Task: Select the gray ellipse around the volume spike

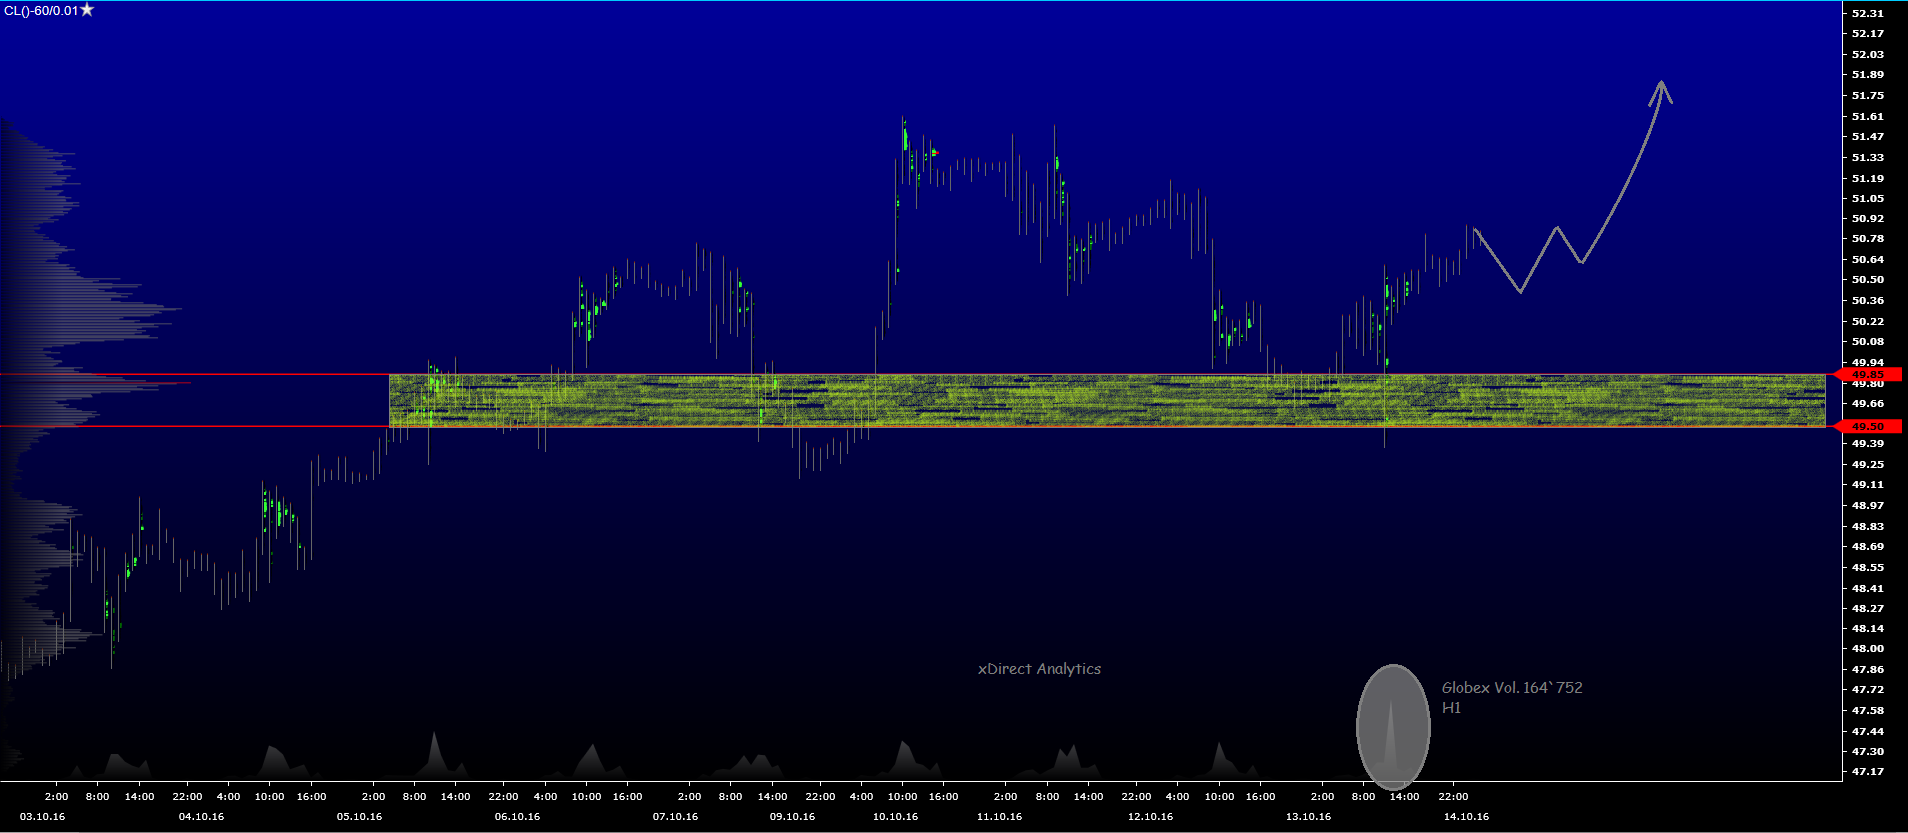Action: 1393,727
